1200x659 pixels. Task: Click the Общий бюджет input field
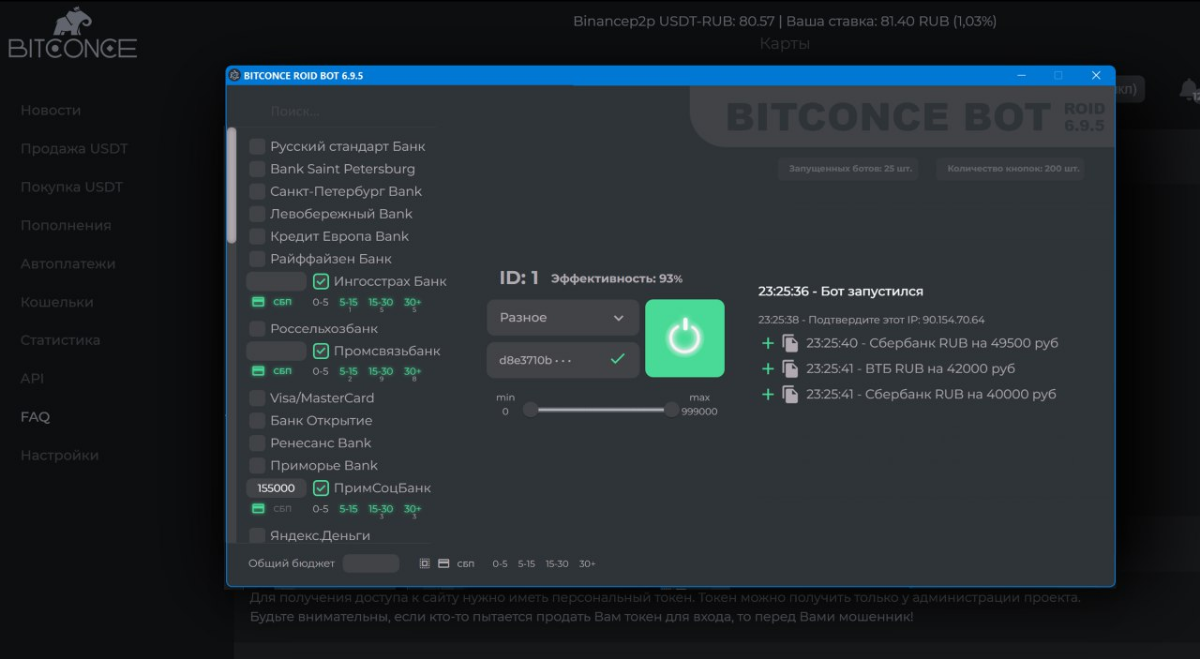pyautogui.click(x=371, y=563)
